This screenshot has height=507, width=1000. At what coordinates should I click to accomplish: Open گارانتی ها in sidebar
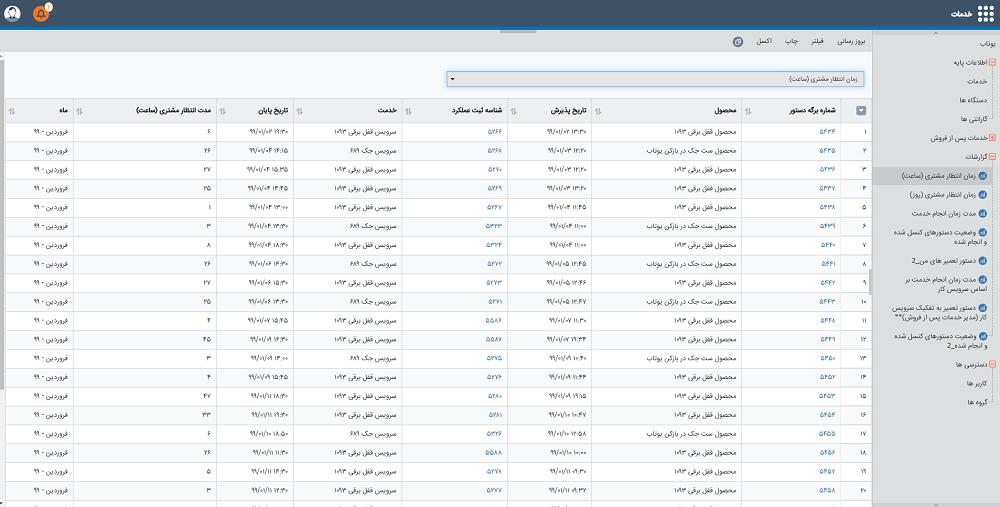tap(974, 119)
